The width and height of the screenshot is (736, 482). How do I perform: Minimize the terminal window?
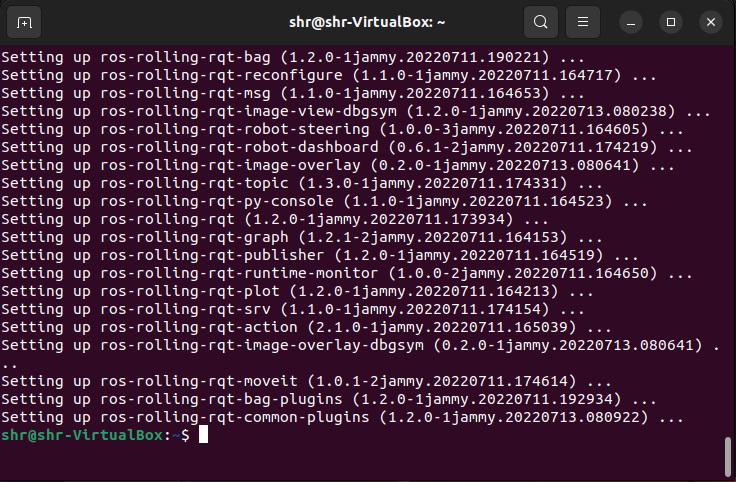631,22
